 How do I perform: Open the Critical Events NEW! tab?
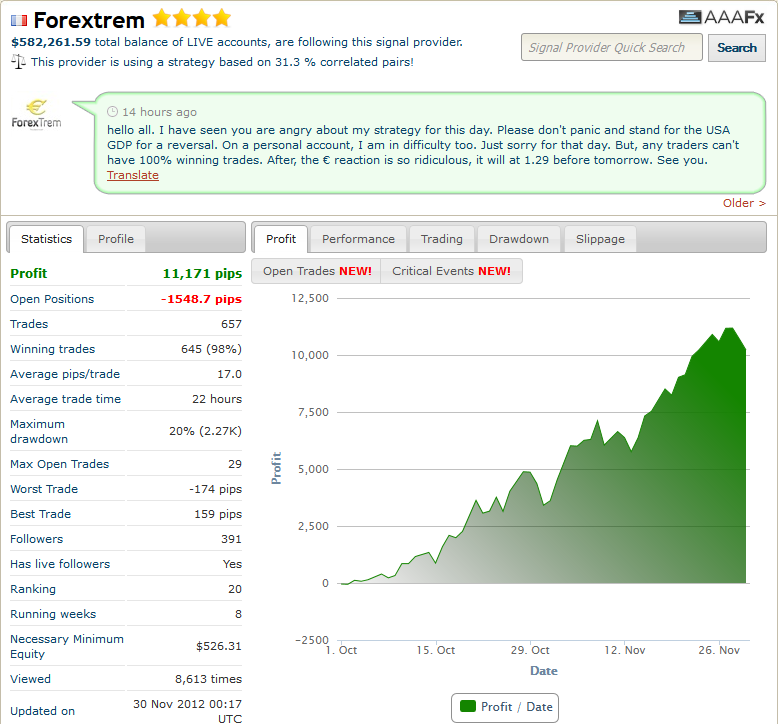pyautogui.click(x=452, y=271)
